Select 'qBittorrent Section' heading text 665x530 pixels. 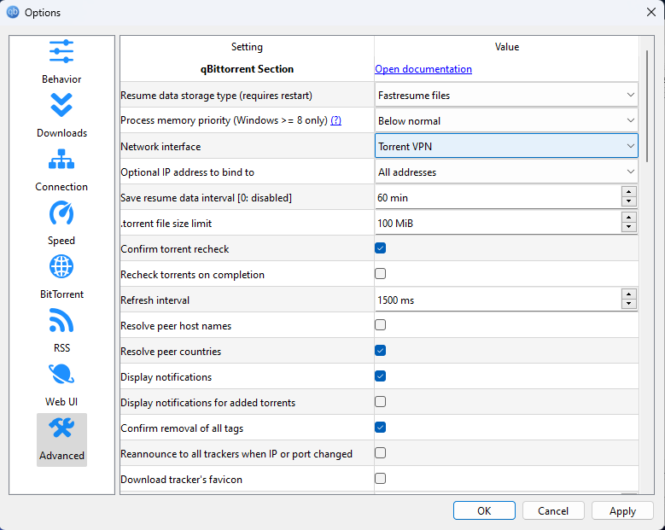coord(247,69)
